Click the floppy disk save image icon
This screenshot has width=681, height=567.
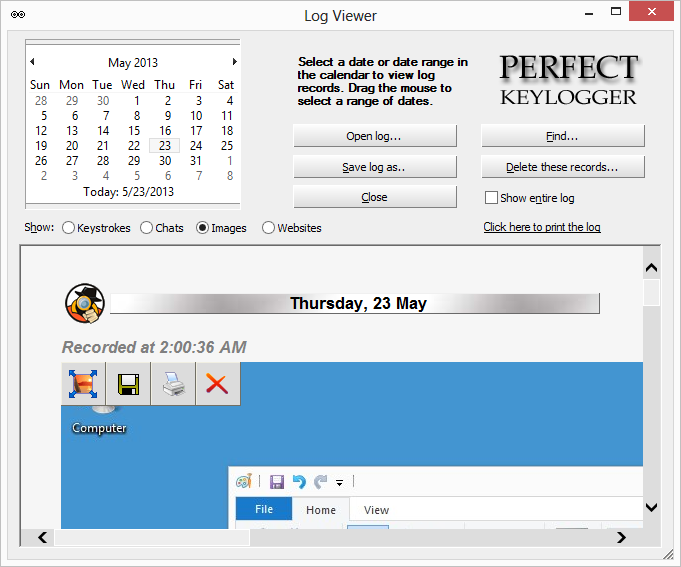click(128, 384)
